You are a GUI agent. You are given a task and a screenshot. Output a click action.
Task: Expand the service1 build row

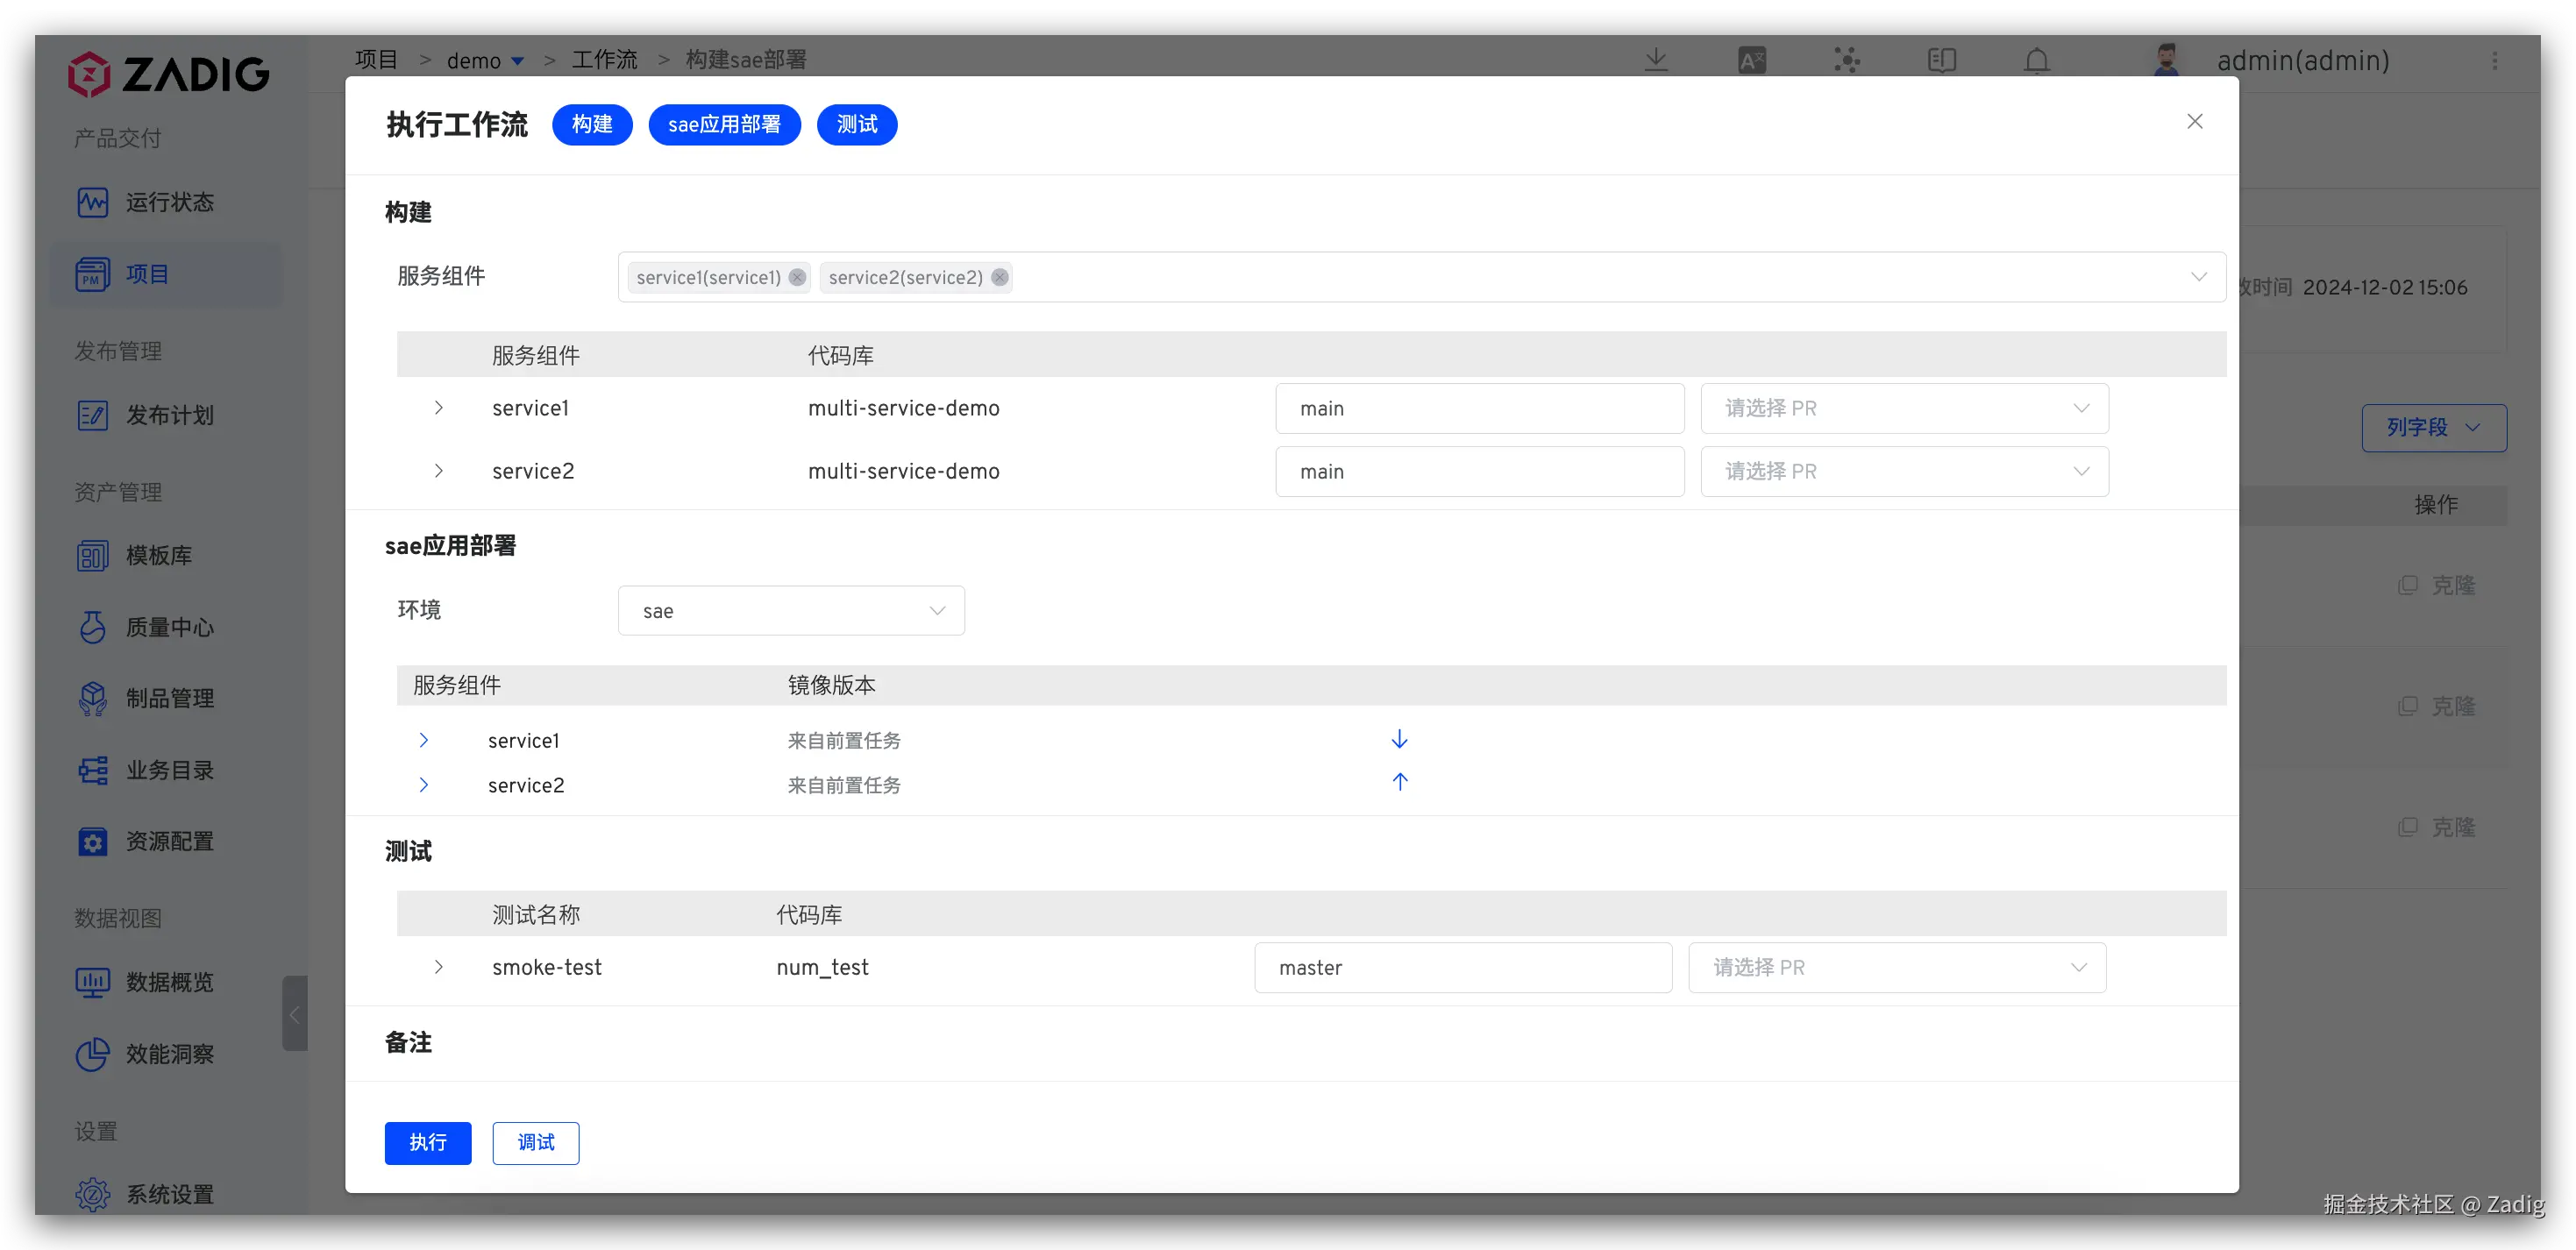point(438,408)
